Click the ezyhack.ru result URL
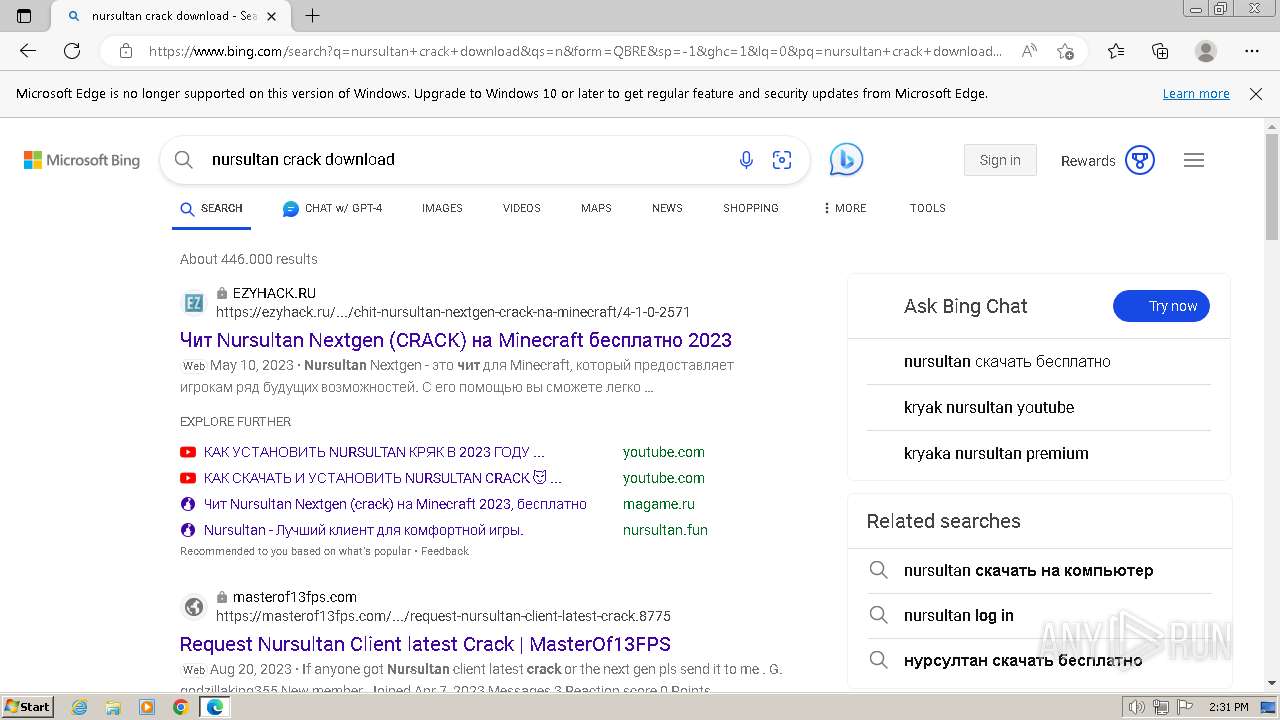 453,312
